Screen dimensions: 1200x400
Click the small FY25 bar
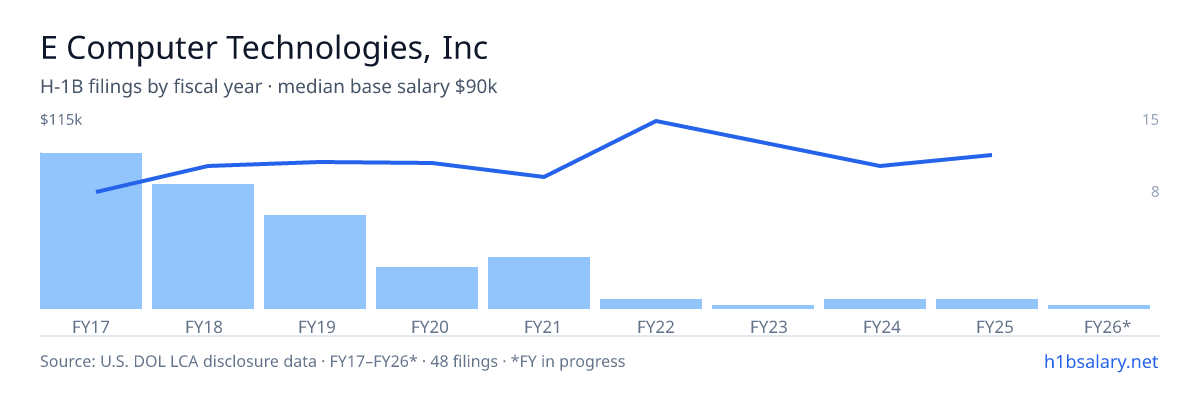pos(987,304)
